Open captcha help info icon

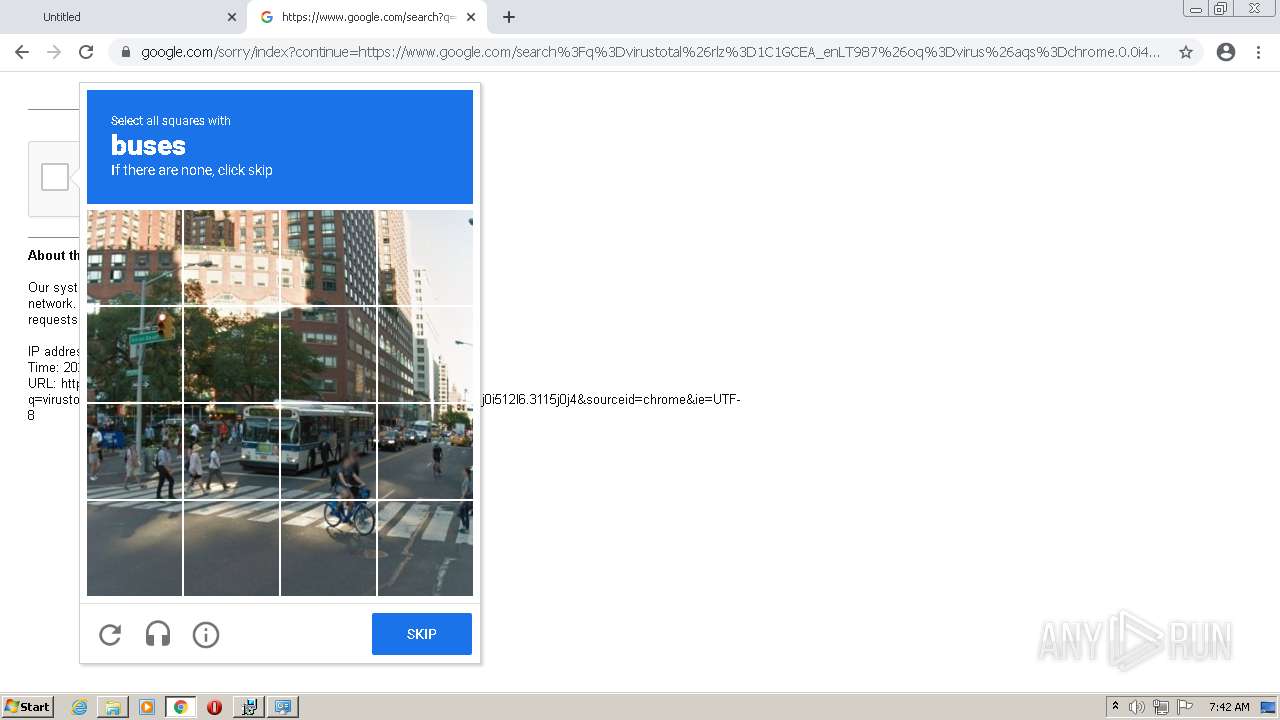[206, 634]
